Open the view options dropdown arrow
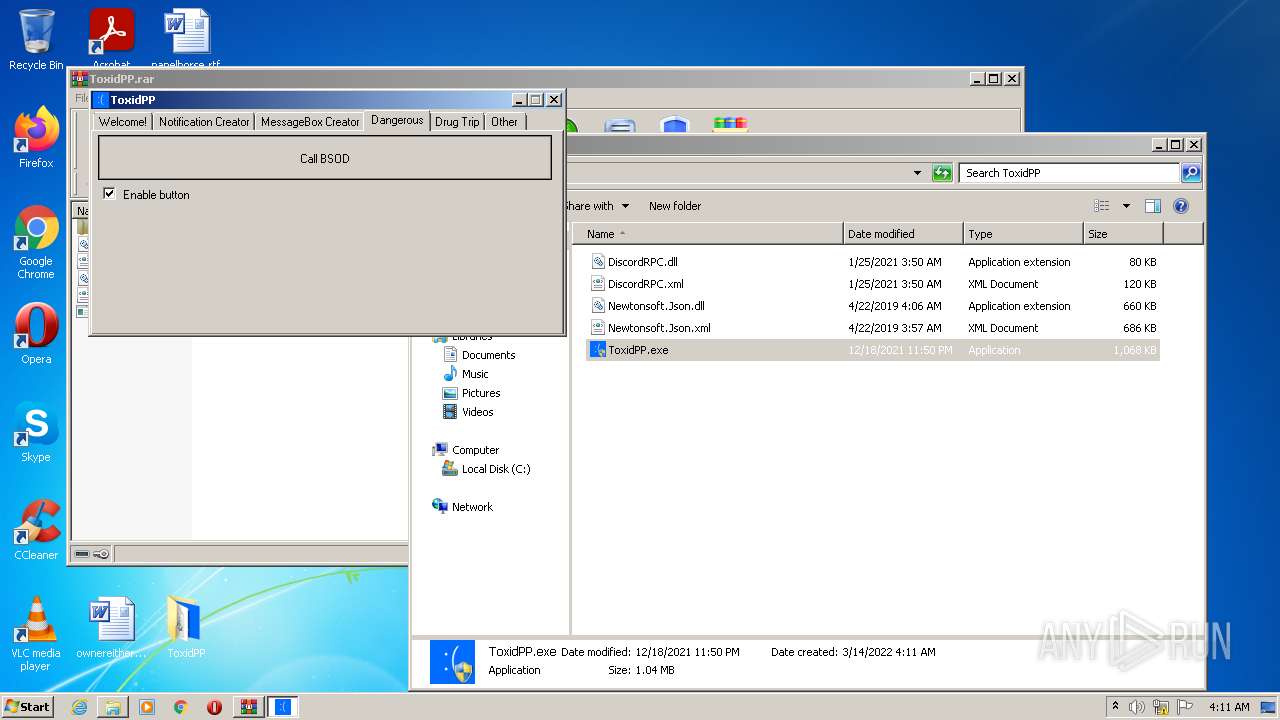 tap(1126, 206)
